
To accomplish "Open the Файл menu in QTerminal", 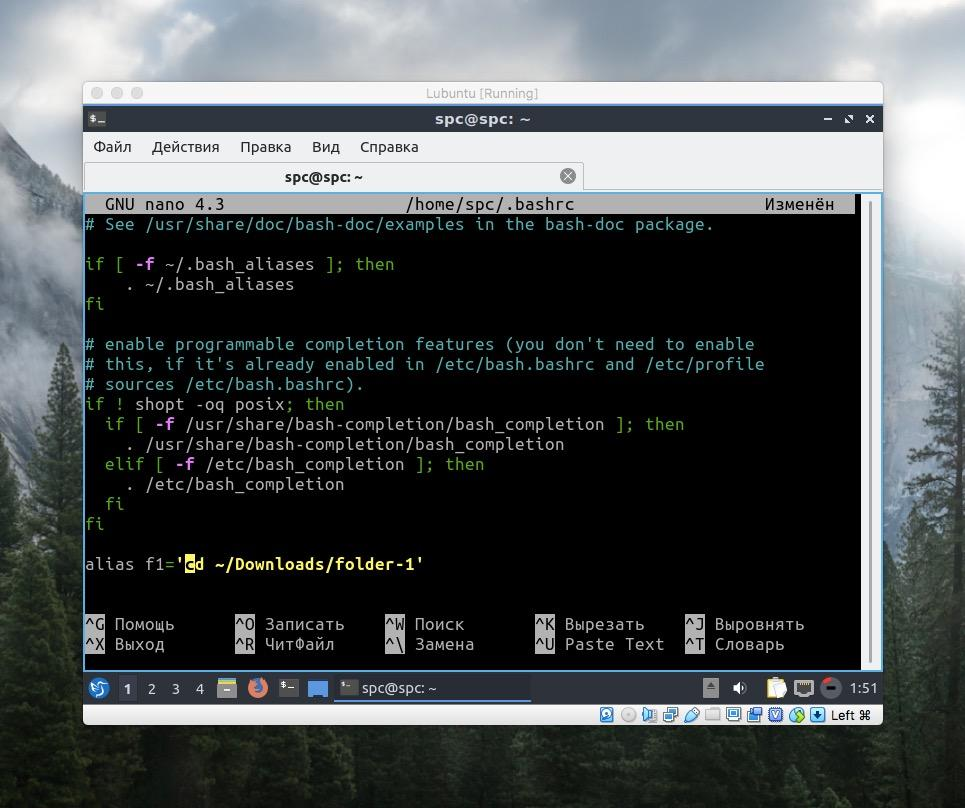I will (112, 146).
